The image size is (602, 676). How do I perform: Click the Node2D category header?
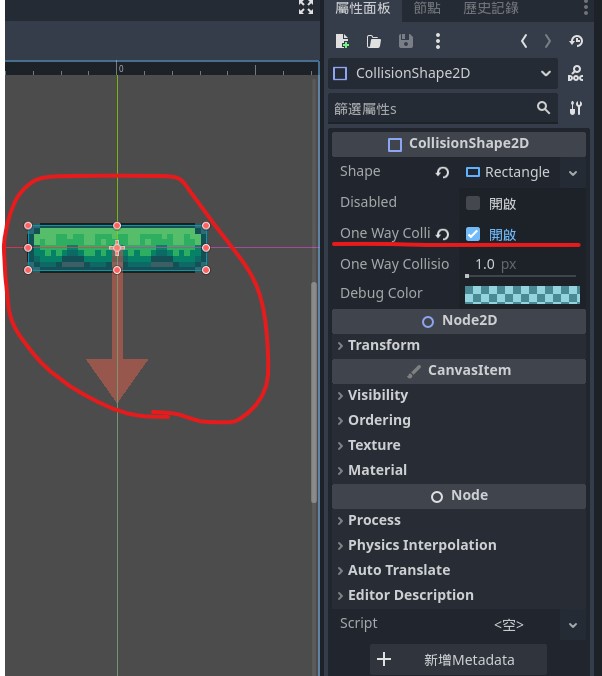point(459,321)
